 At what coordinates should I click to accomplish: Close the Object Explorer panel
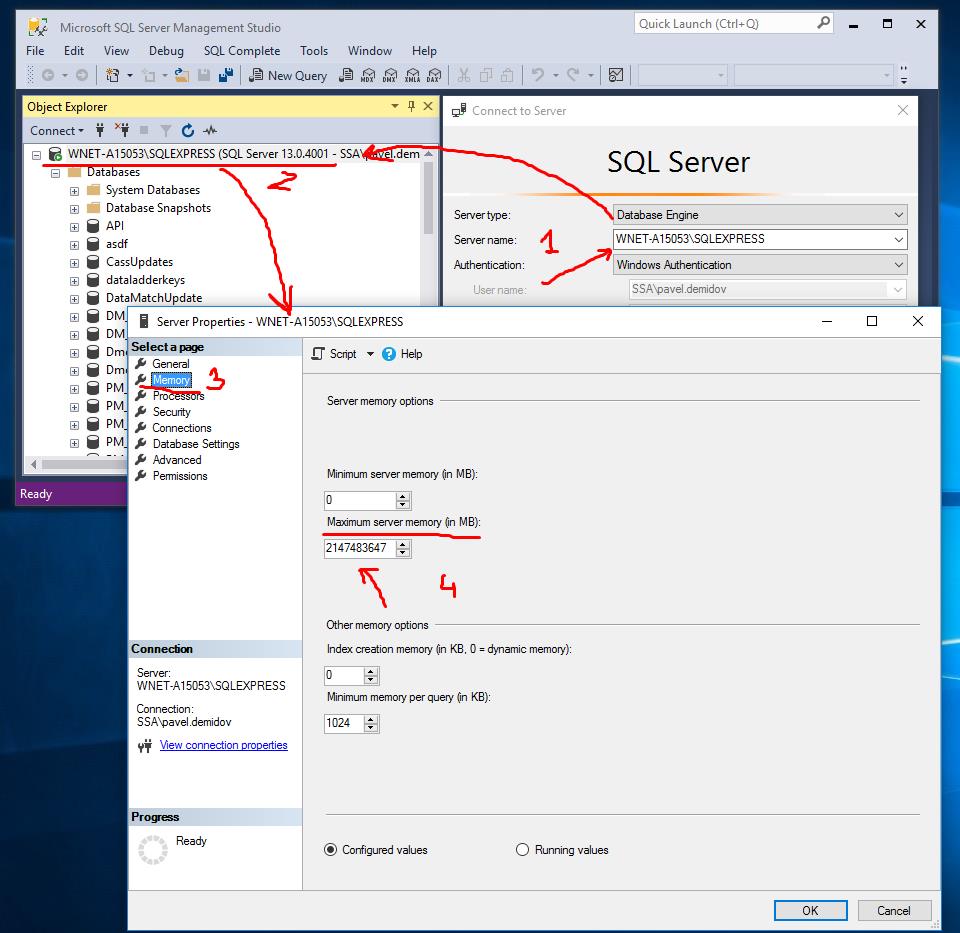(428, 107)
